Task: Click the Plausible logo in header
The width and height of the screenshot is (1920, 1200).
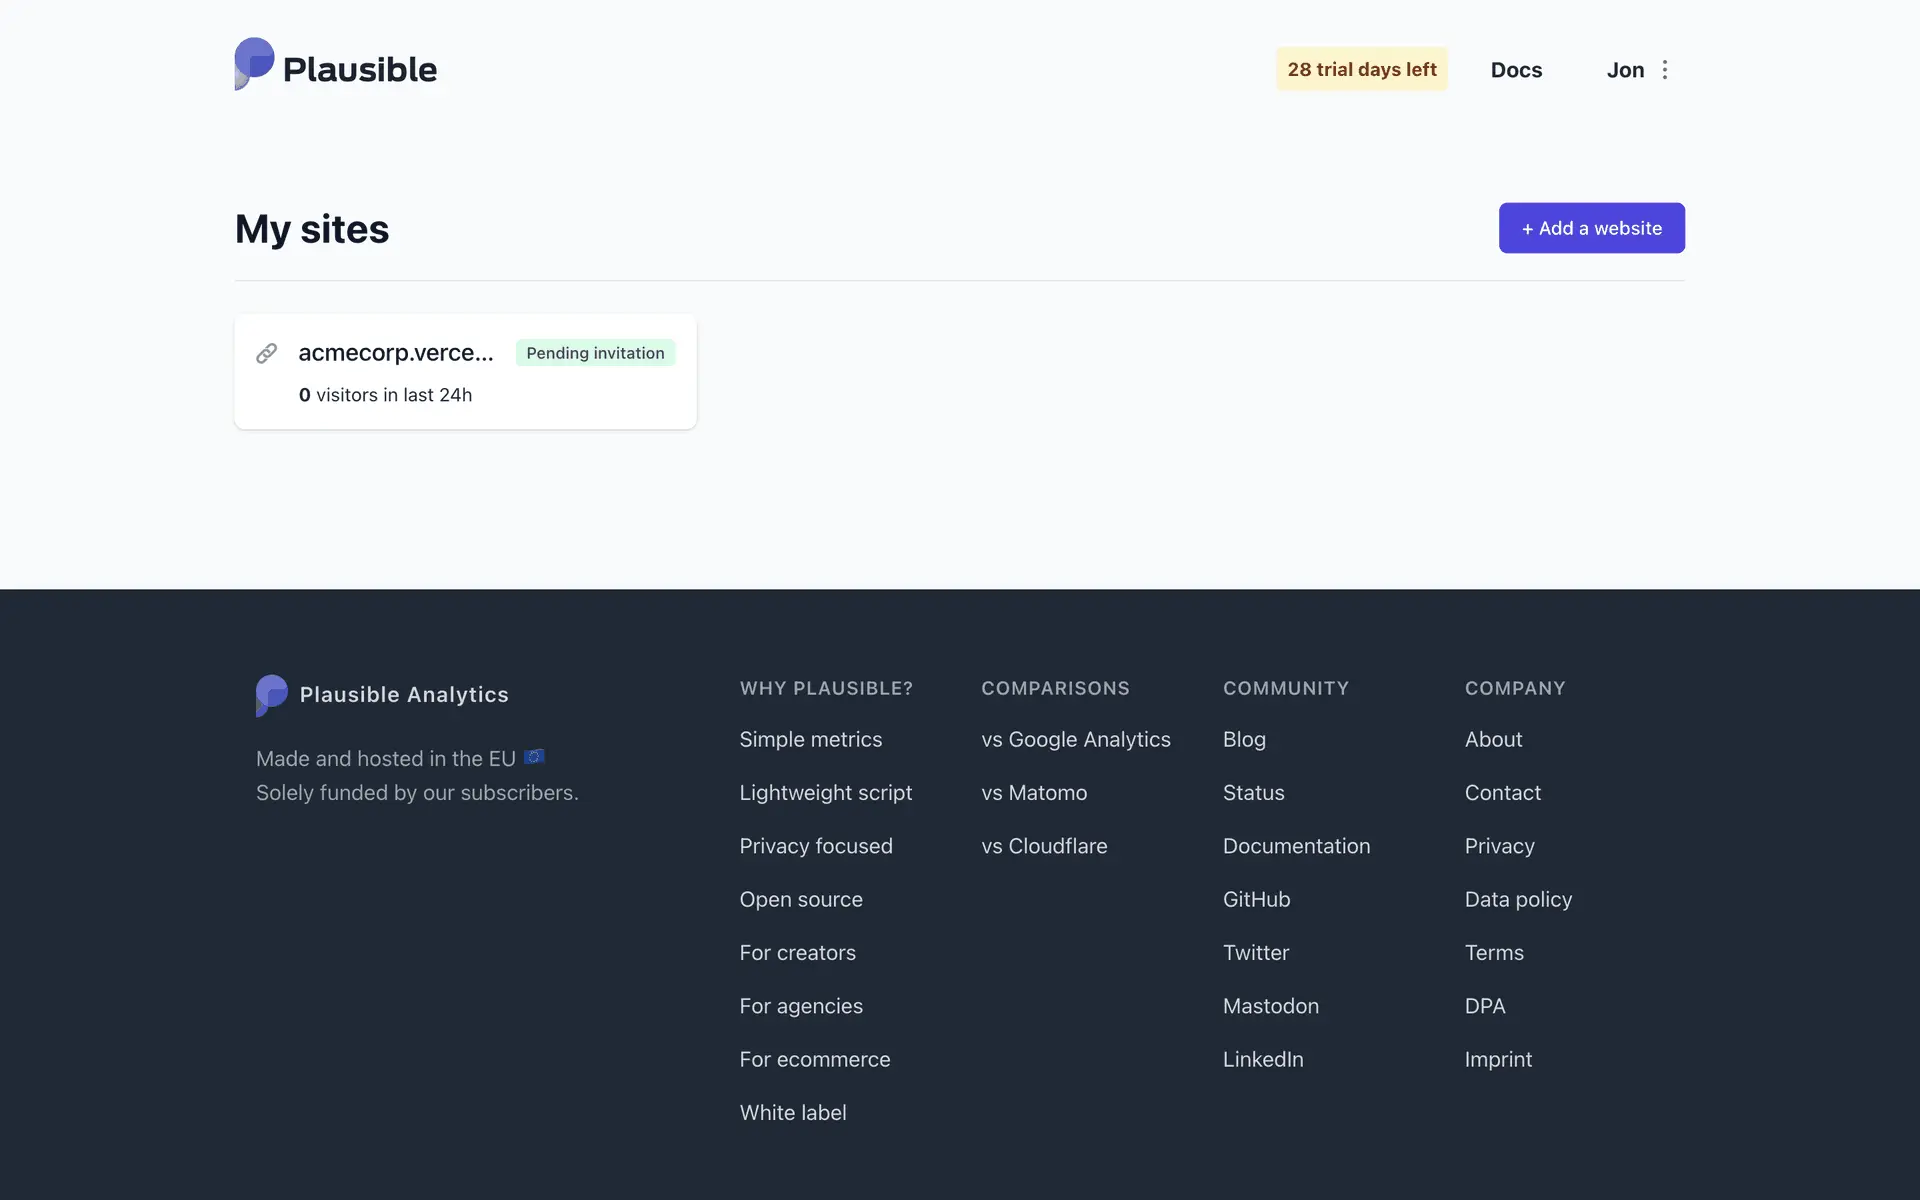Action: [336, 68]
